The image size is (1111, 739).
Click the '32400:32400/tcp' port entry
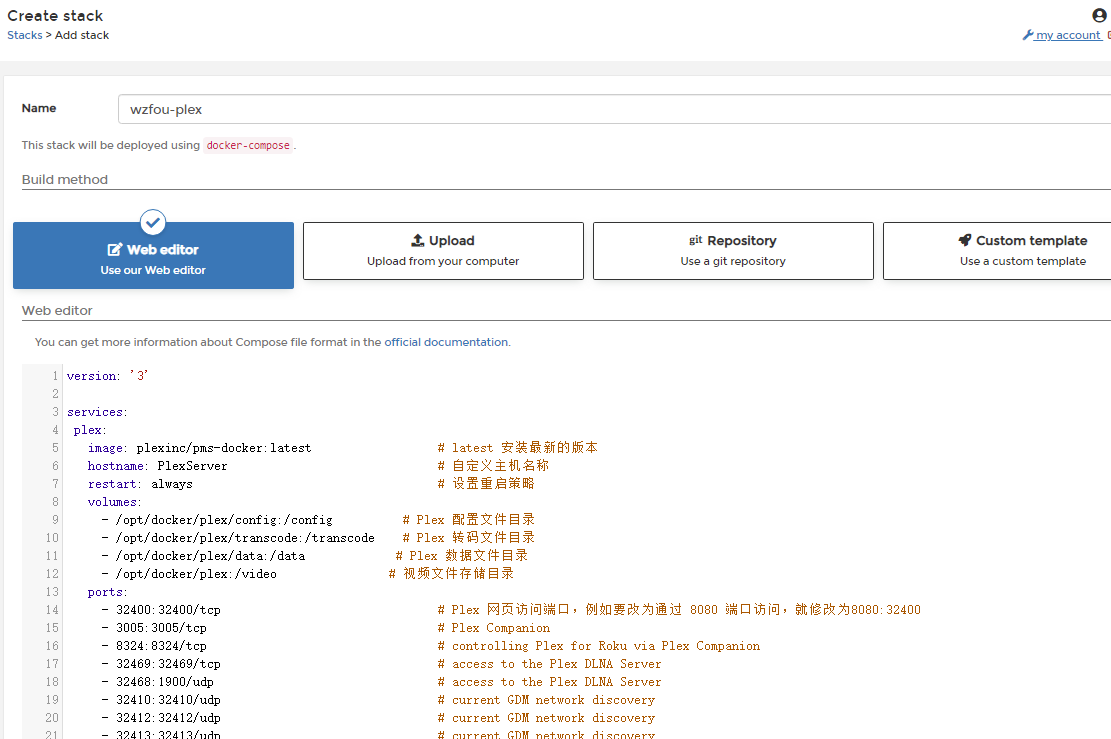coord(168,610)
